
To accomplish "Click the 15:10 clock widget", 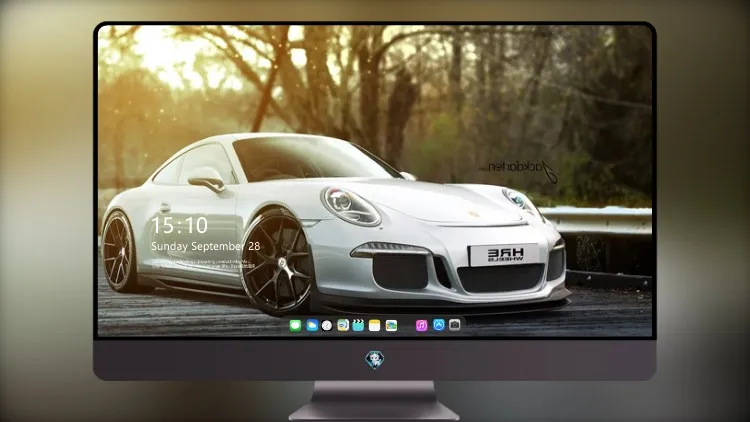I will 179,225.
